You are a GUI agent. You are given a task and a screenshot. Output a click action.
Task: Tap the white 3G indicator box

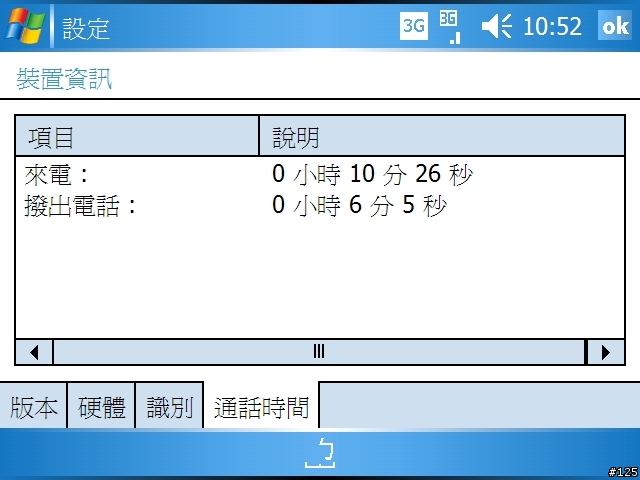(x=414, y=27)
